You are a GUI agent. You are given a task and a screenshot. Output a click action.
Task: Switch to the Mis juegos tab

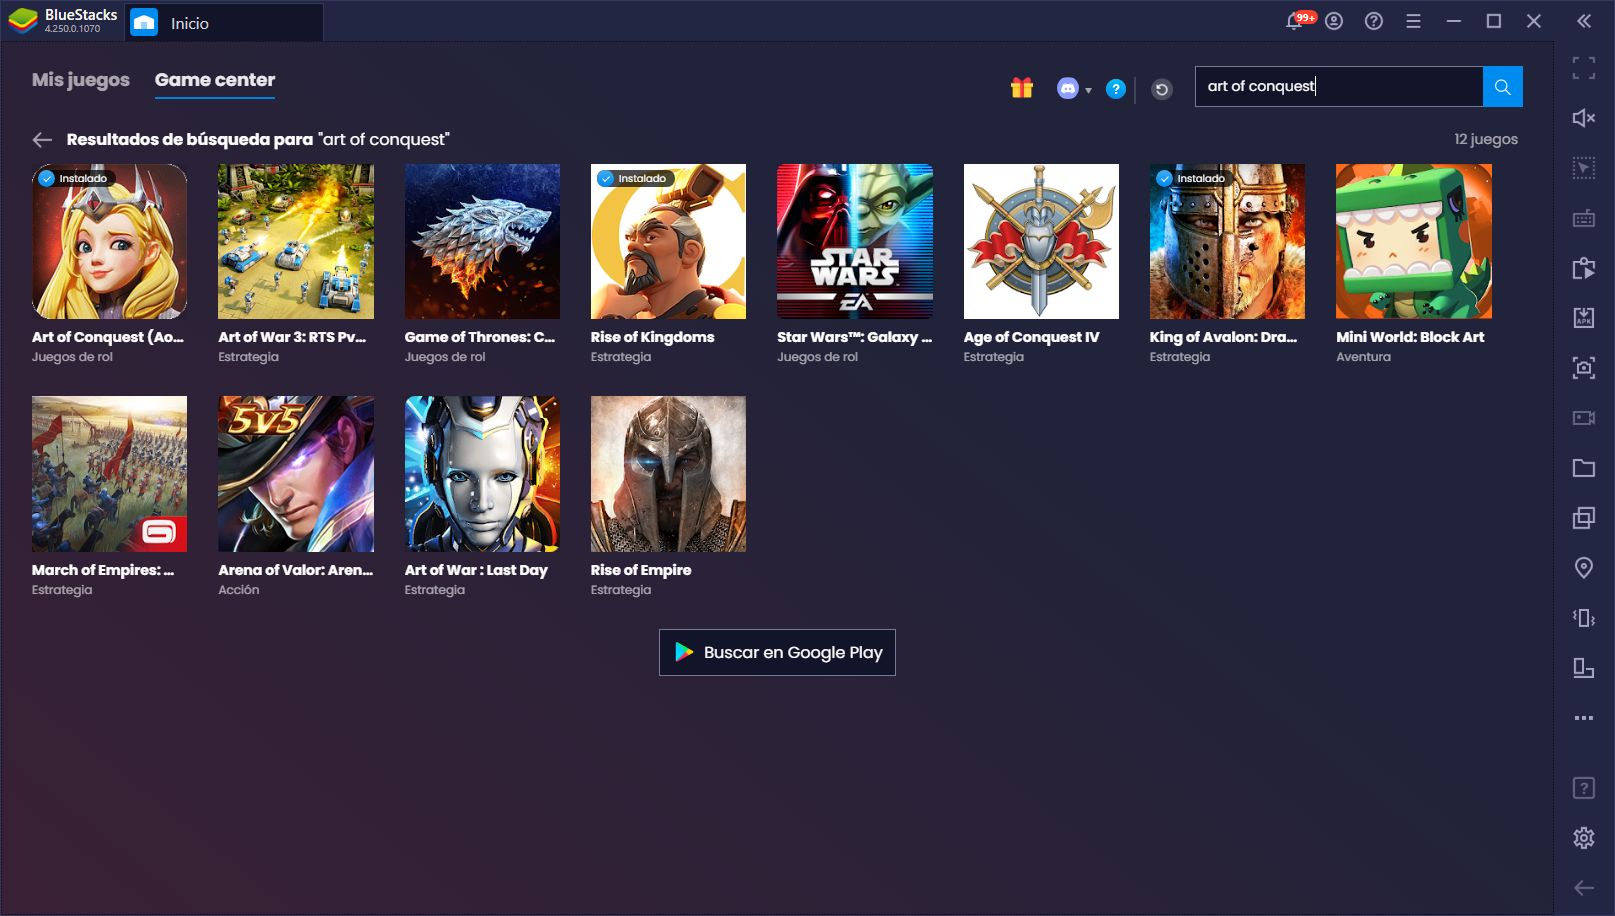click(x=81, y=80)
